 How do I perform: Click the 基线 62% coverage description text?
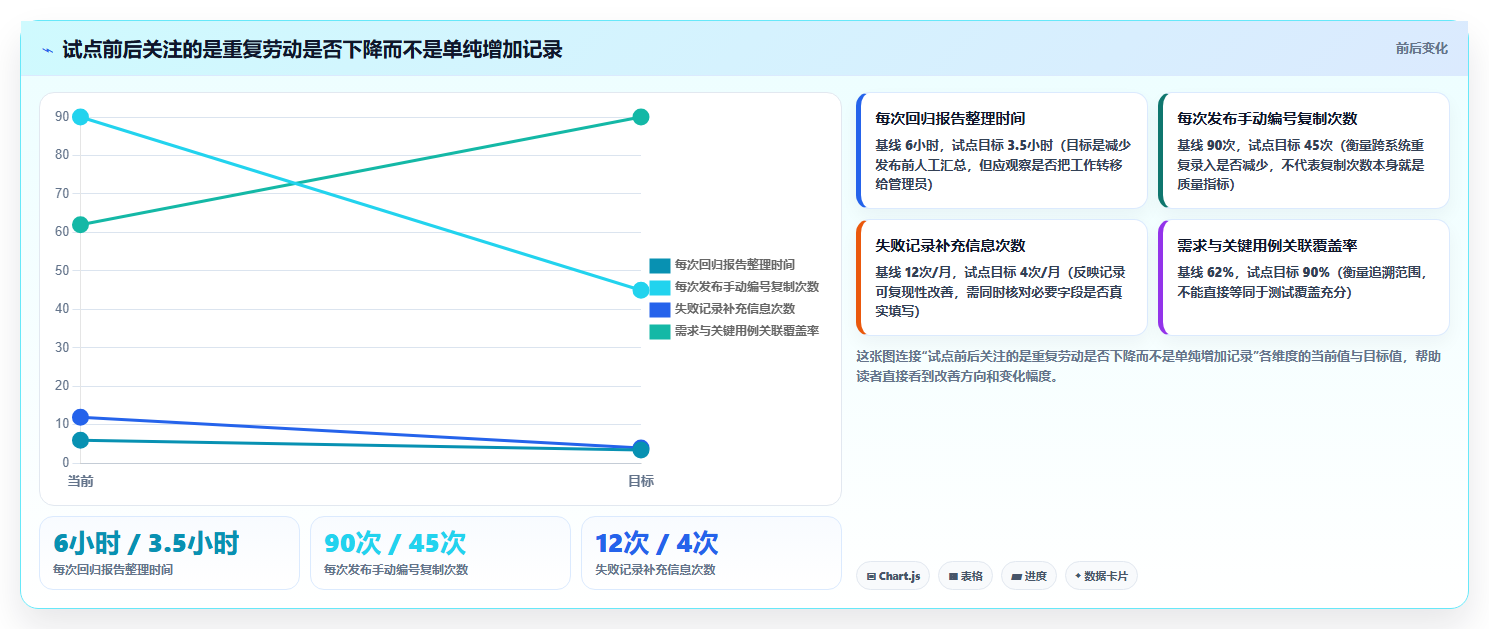(x=1302, y=282)
